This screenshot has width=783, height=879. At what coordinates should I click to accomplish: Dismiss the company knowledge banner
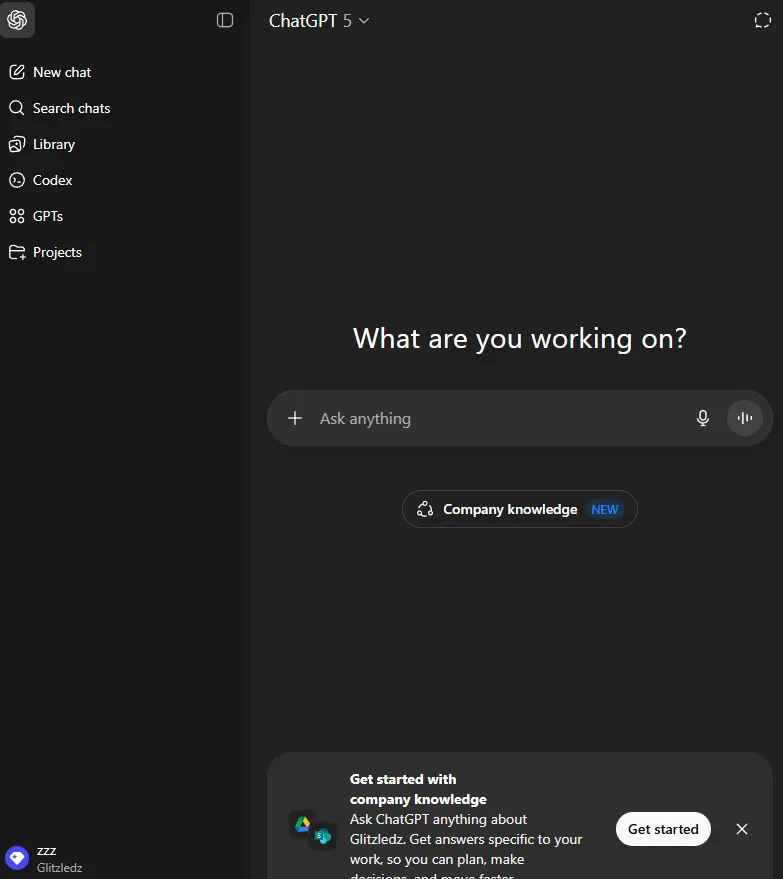[742, 829]
